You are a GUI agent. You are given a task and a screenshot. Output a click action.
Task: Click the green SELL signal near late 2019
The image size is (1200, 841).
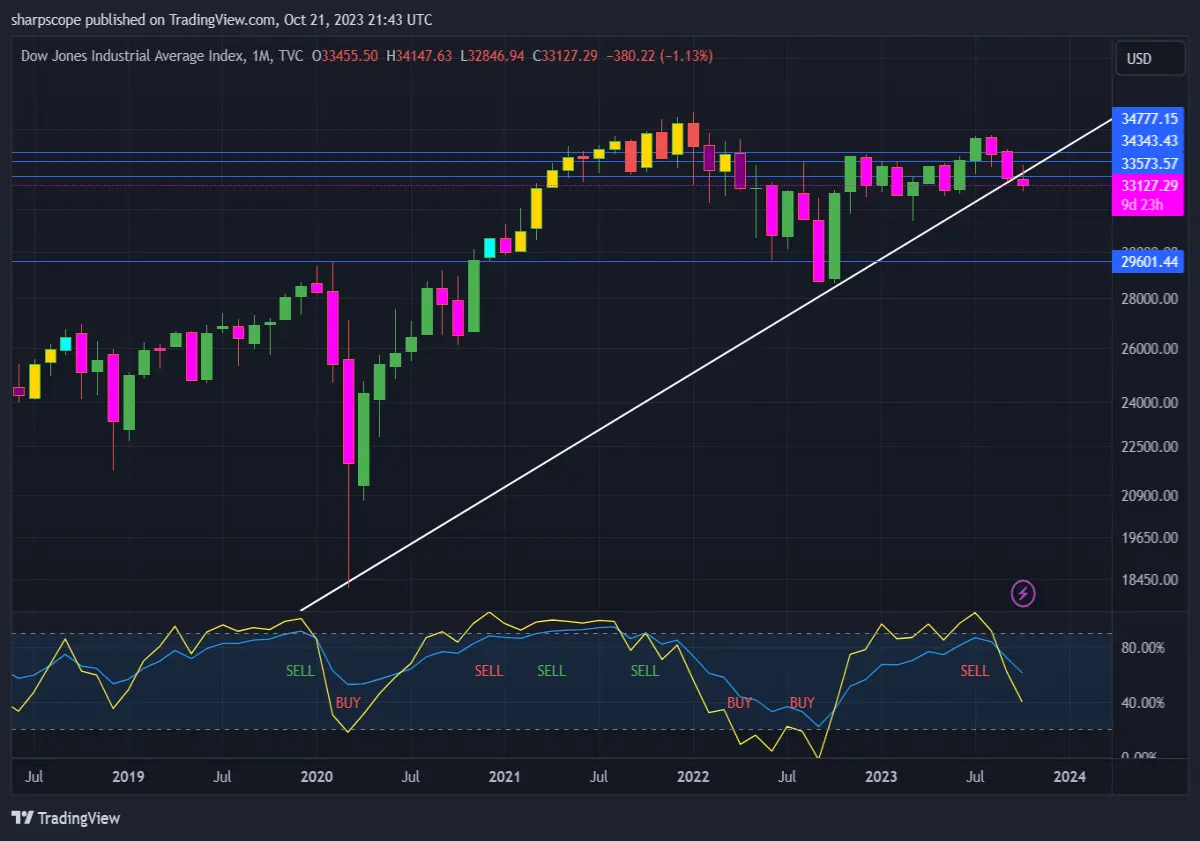(x=300, y=671)
